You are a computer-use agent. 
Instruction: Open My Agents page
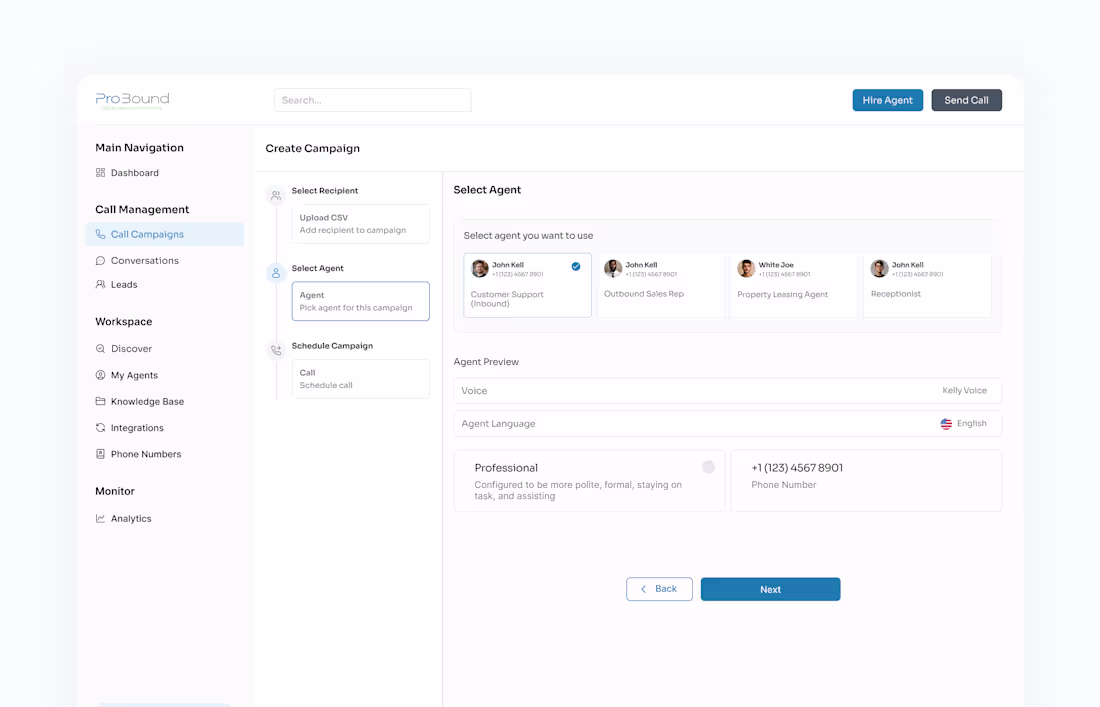[x=134, y=375]
